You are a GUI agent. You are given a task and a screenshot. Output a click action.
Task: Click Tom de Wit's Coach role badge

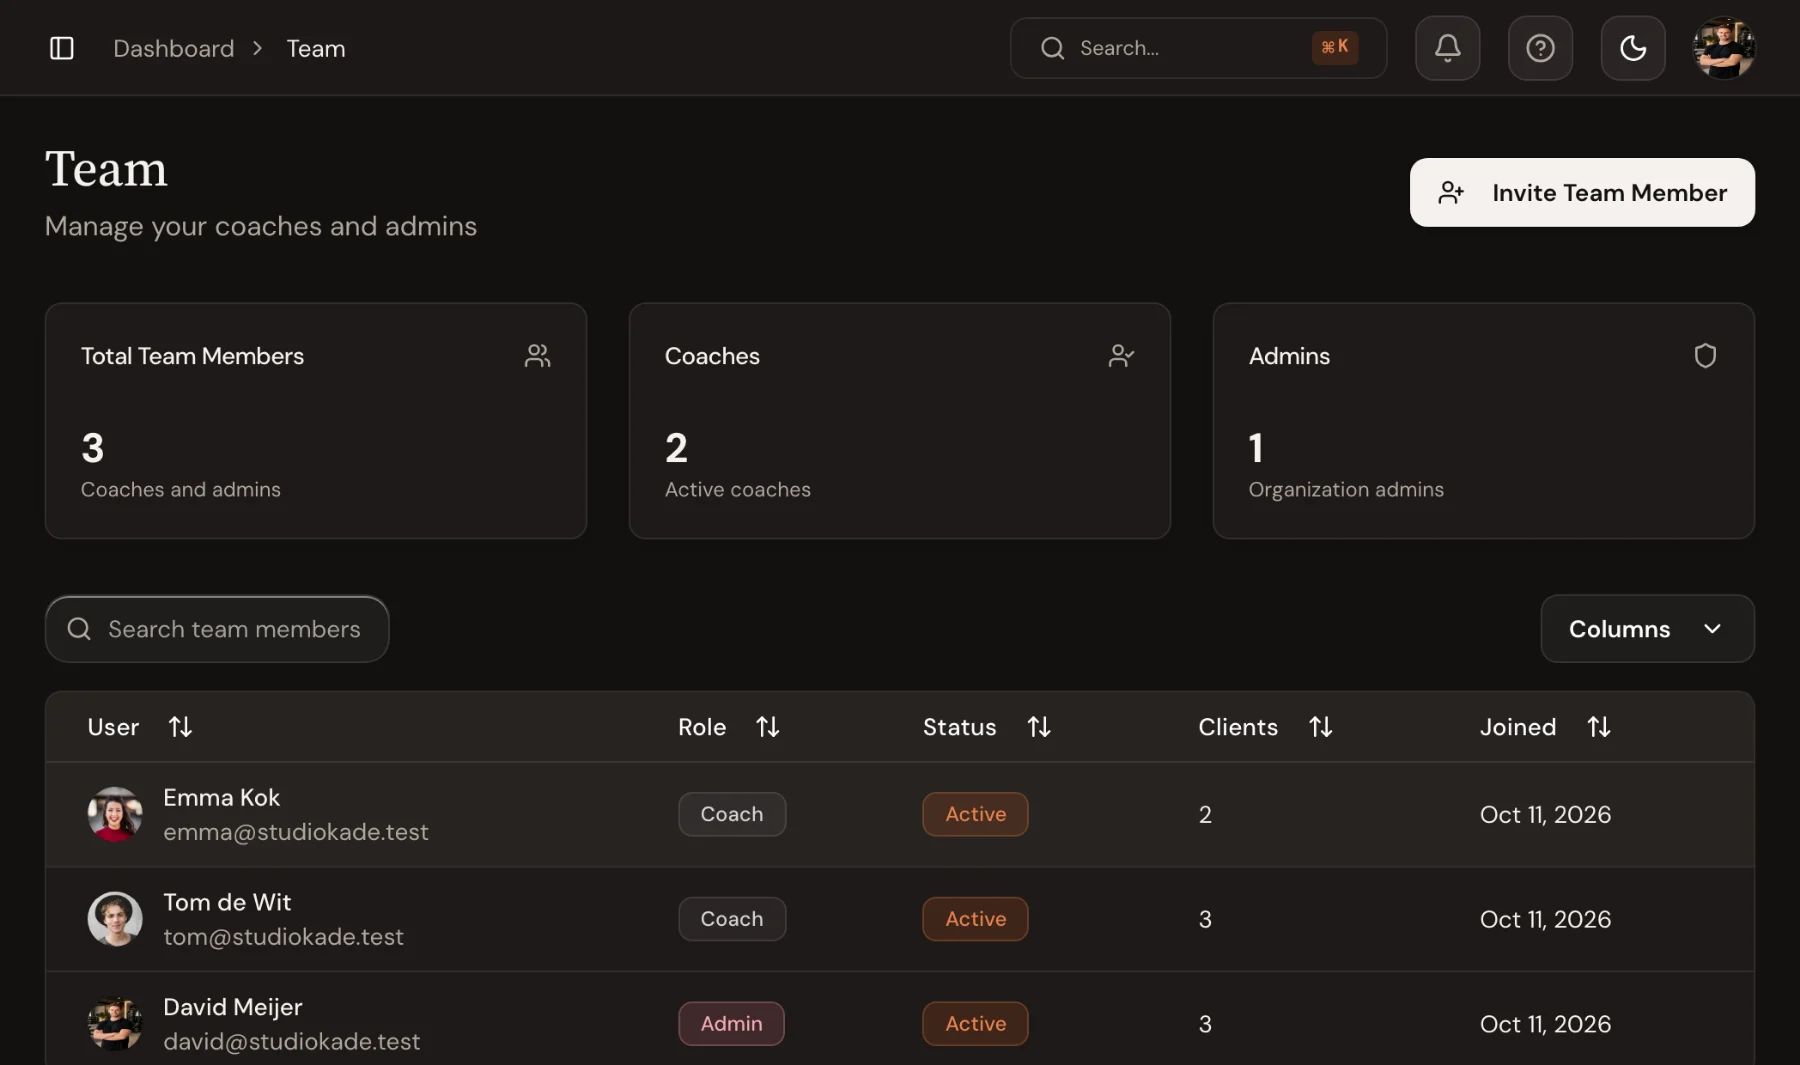click(732, 919)
